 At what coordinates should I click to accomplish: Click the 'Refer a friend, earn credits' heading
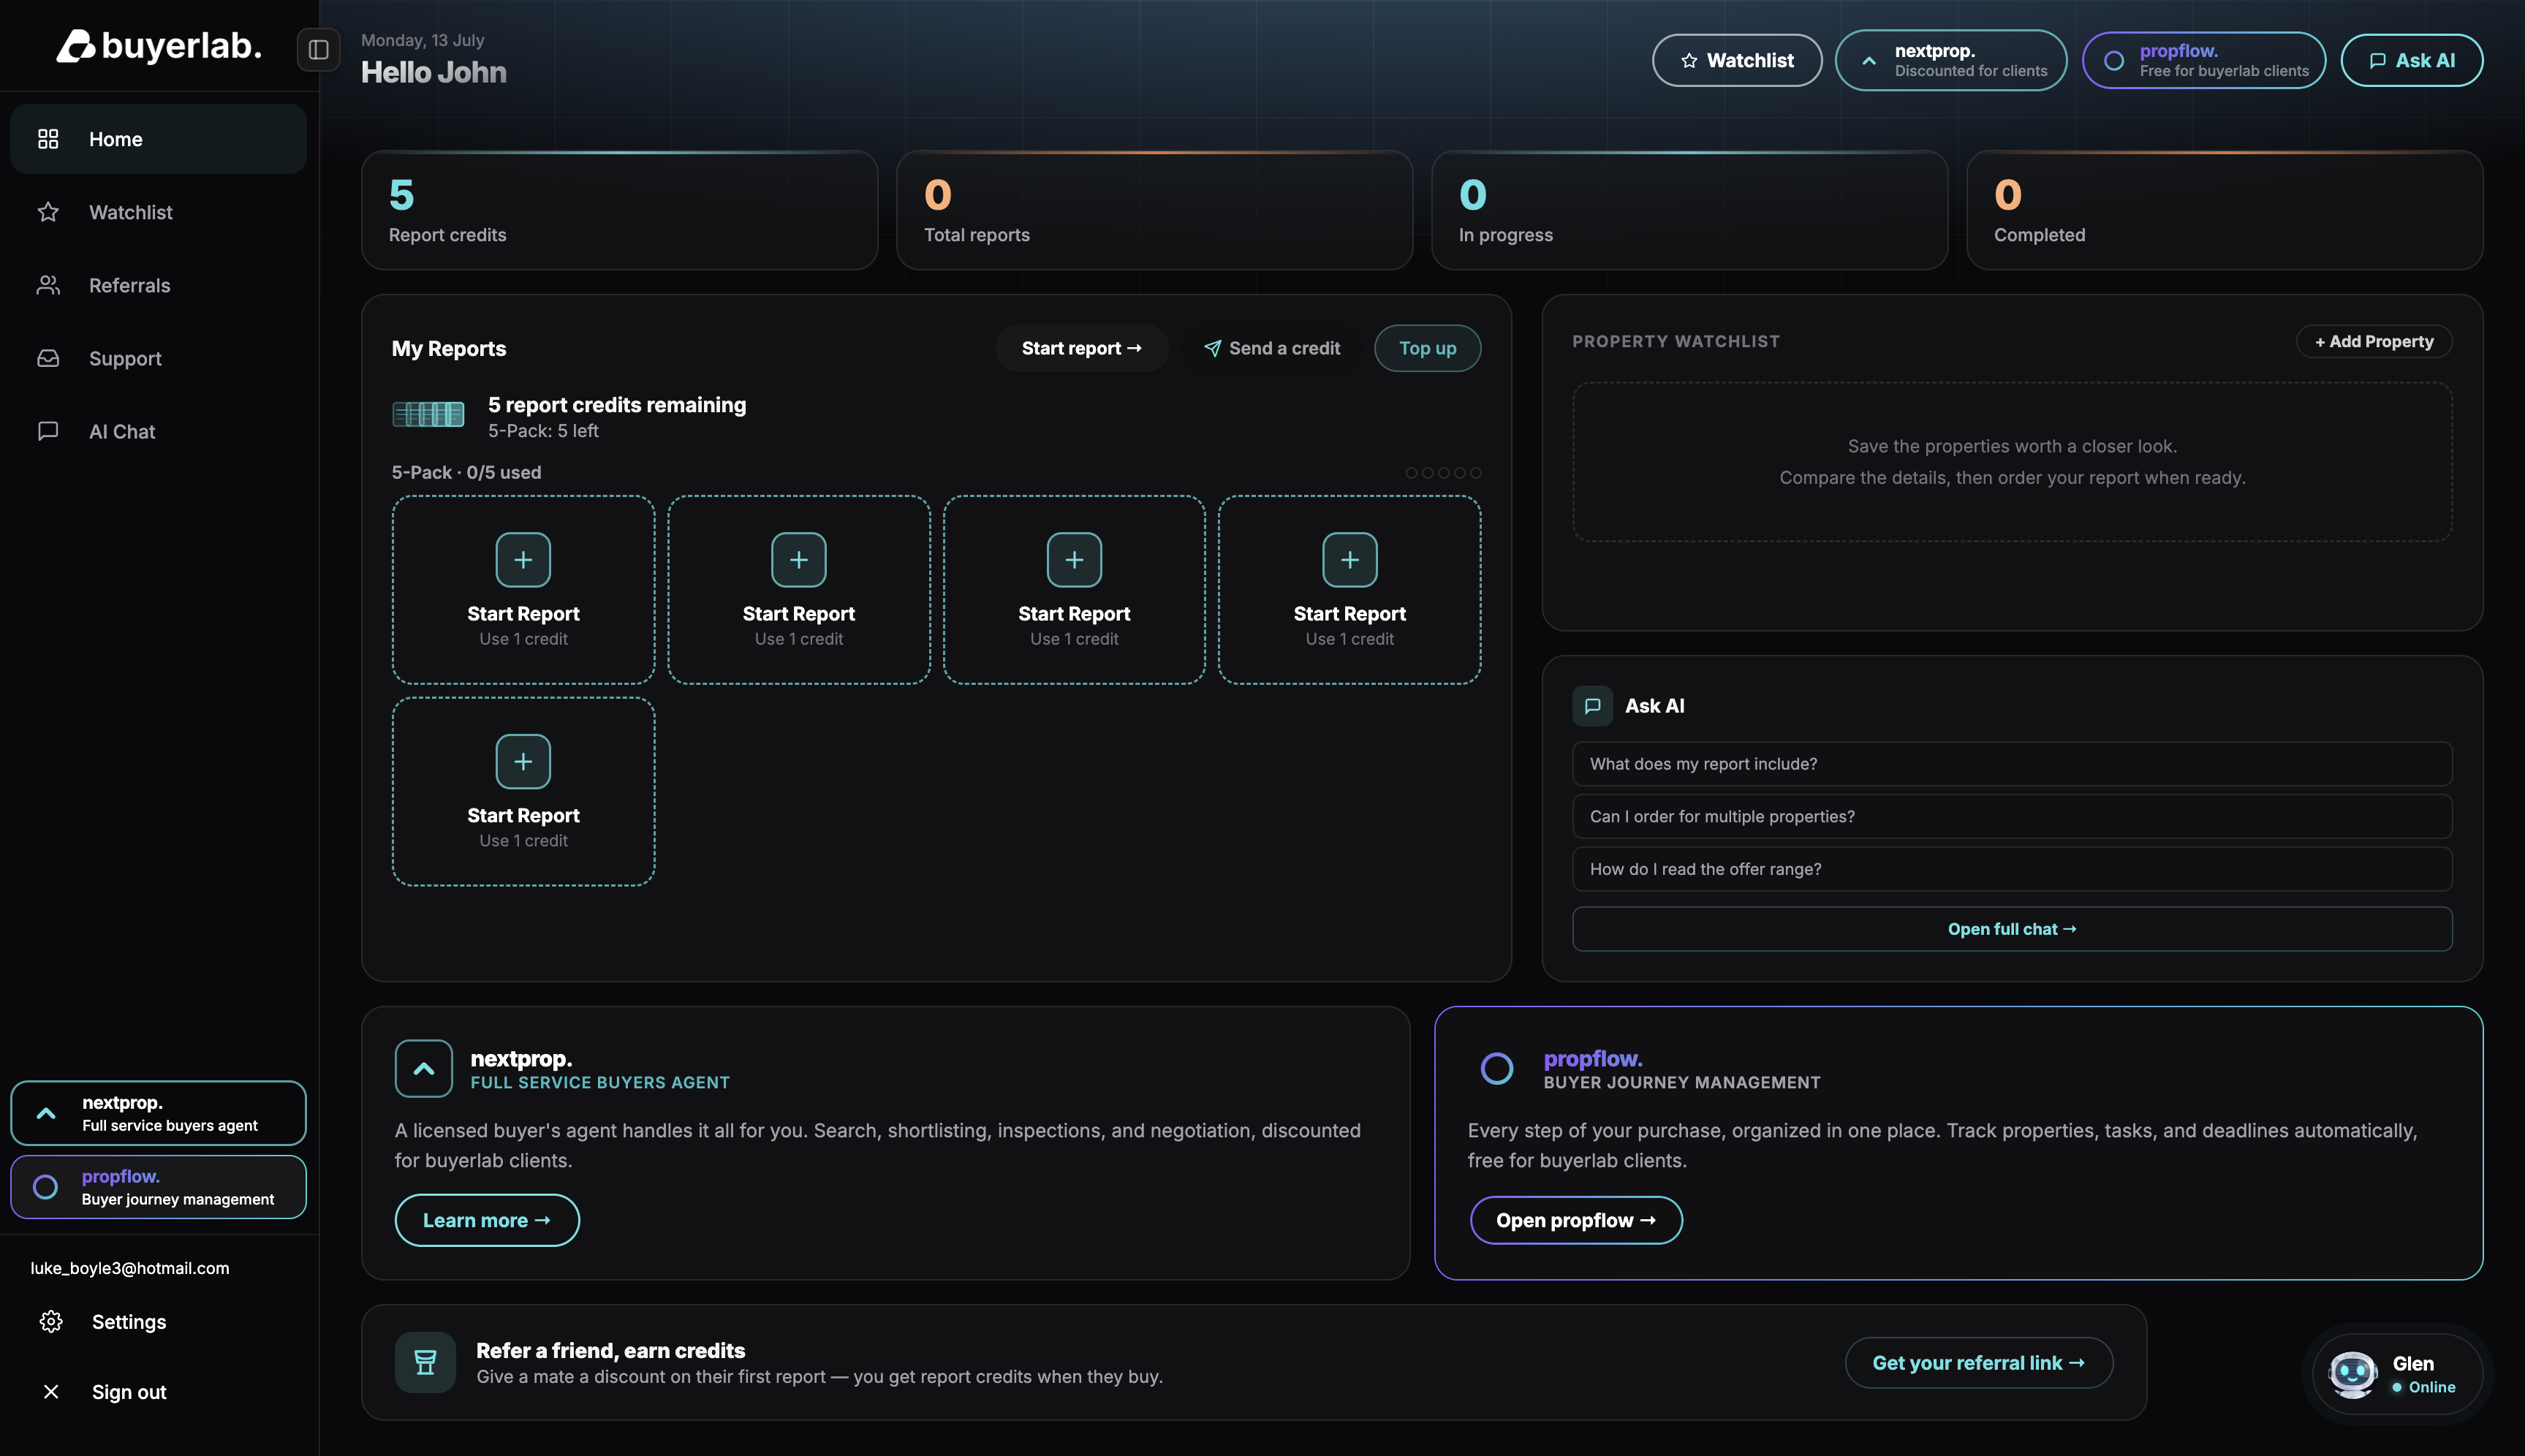pos(611,1351)
